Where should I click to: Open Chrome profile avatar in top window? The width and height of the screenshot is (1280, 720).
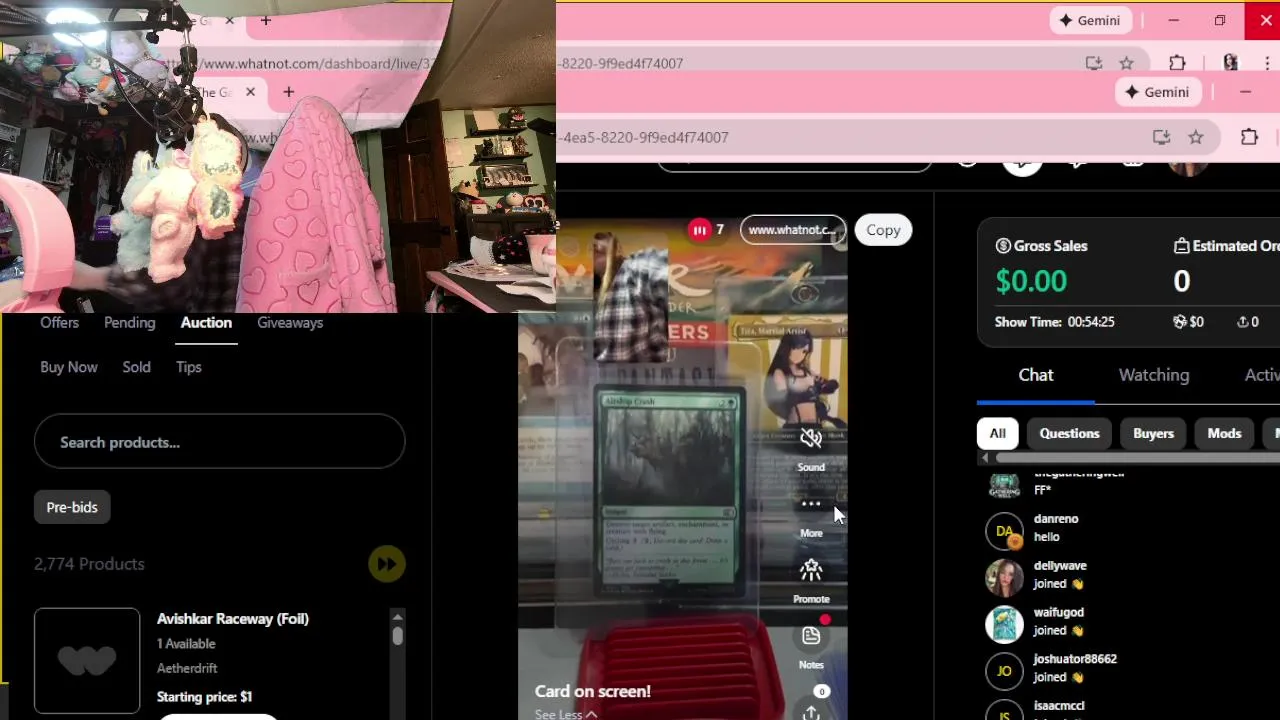point(1230,63)
